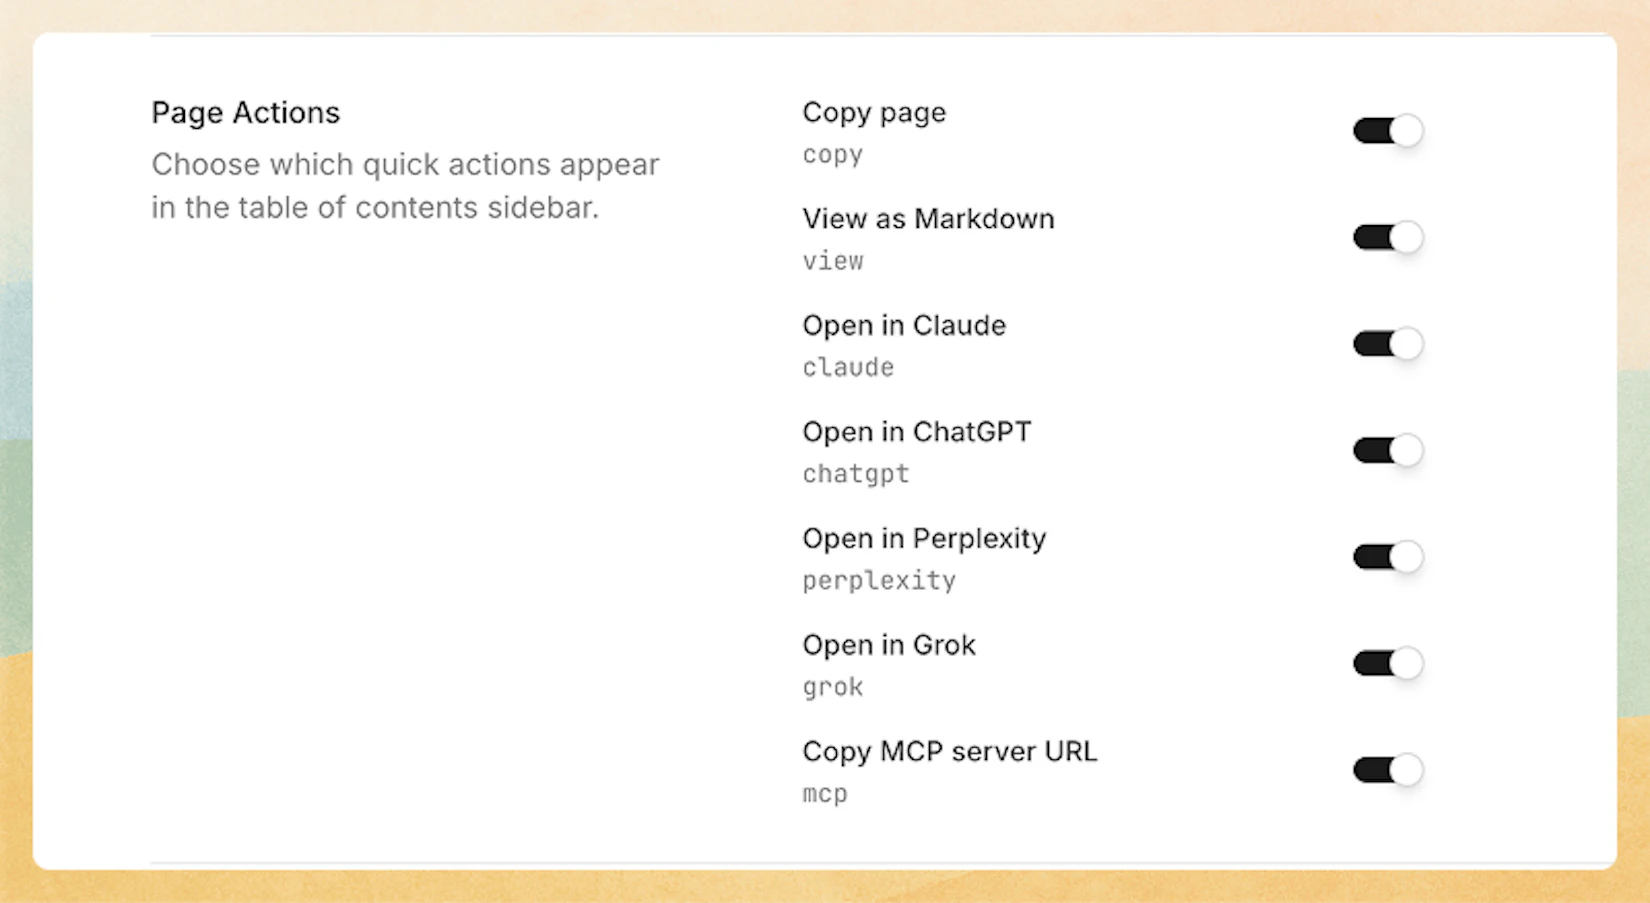Toggle off Open in Claude action
Viewport: 1650px width, 903px height.
pyautogui.click(x=1387, y=344)
